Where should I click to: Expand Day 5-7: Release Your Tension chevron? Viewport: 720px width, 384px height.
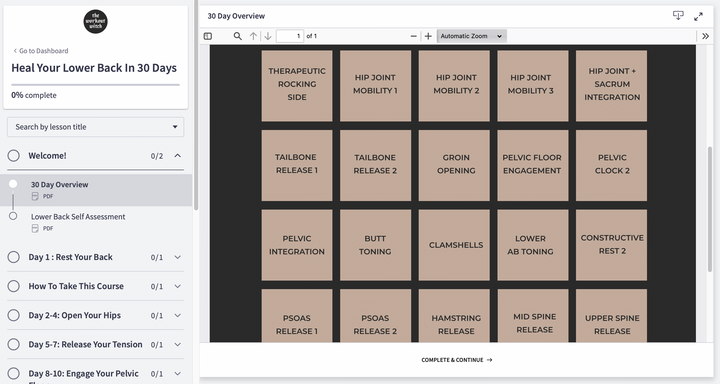pyautogui.click(x=178, y=344)
